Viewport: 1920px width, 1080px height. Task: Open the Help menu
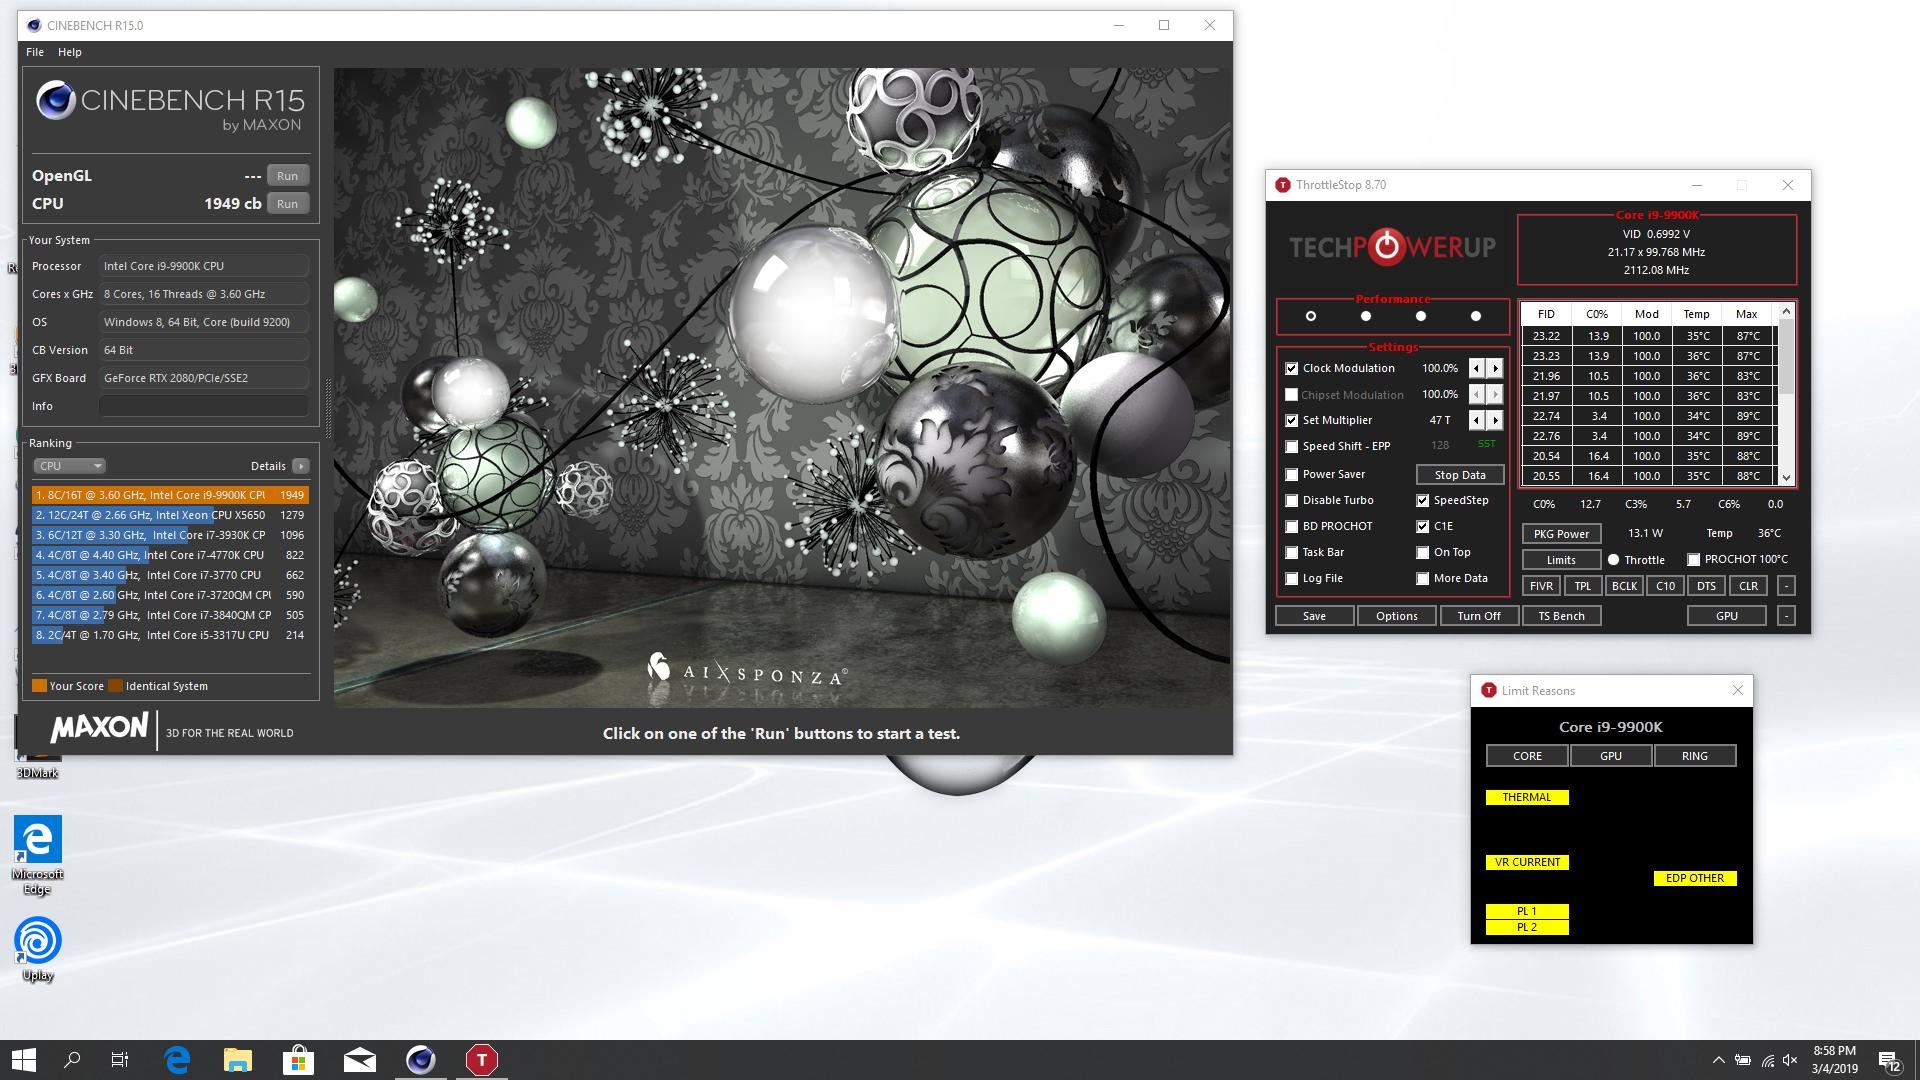coord(69,52)
